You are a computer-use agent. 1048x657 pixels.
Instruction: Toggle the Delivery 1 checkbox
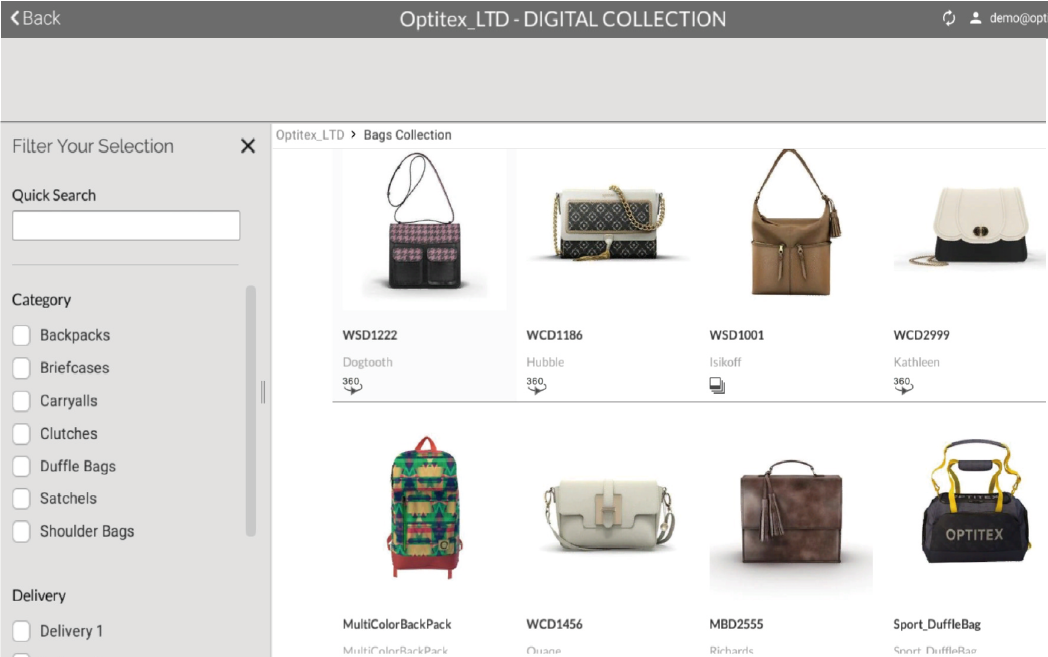click(x=21, y=630)
